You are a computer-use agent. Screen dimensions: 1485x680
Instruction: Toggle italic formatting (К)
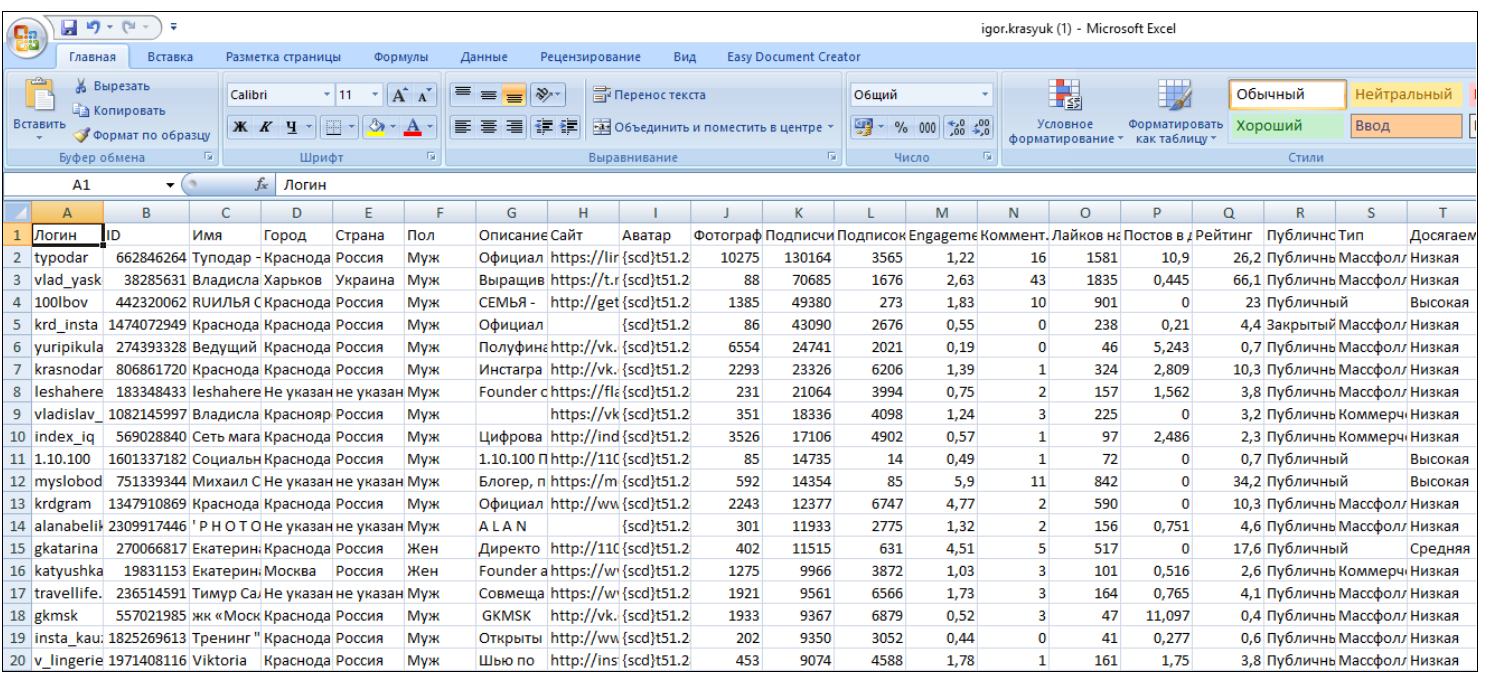click(x=266, y=127)
